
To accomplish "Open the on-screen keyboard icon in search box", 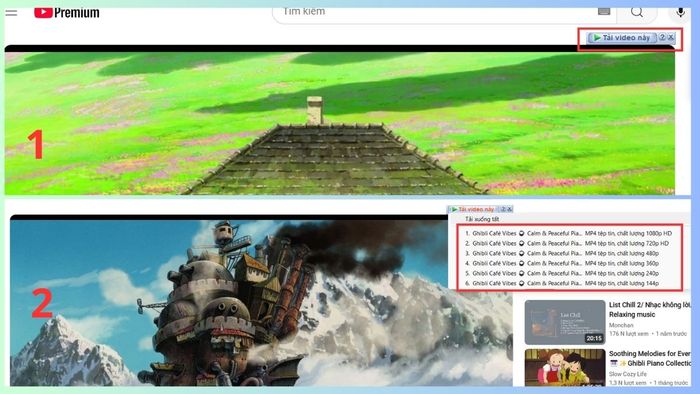I will pyautogui.click(x=604, y=11).
